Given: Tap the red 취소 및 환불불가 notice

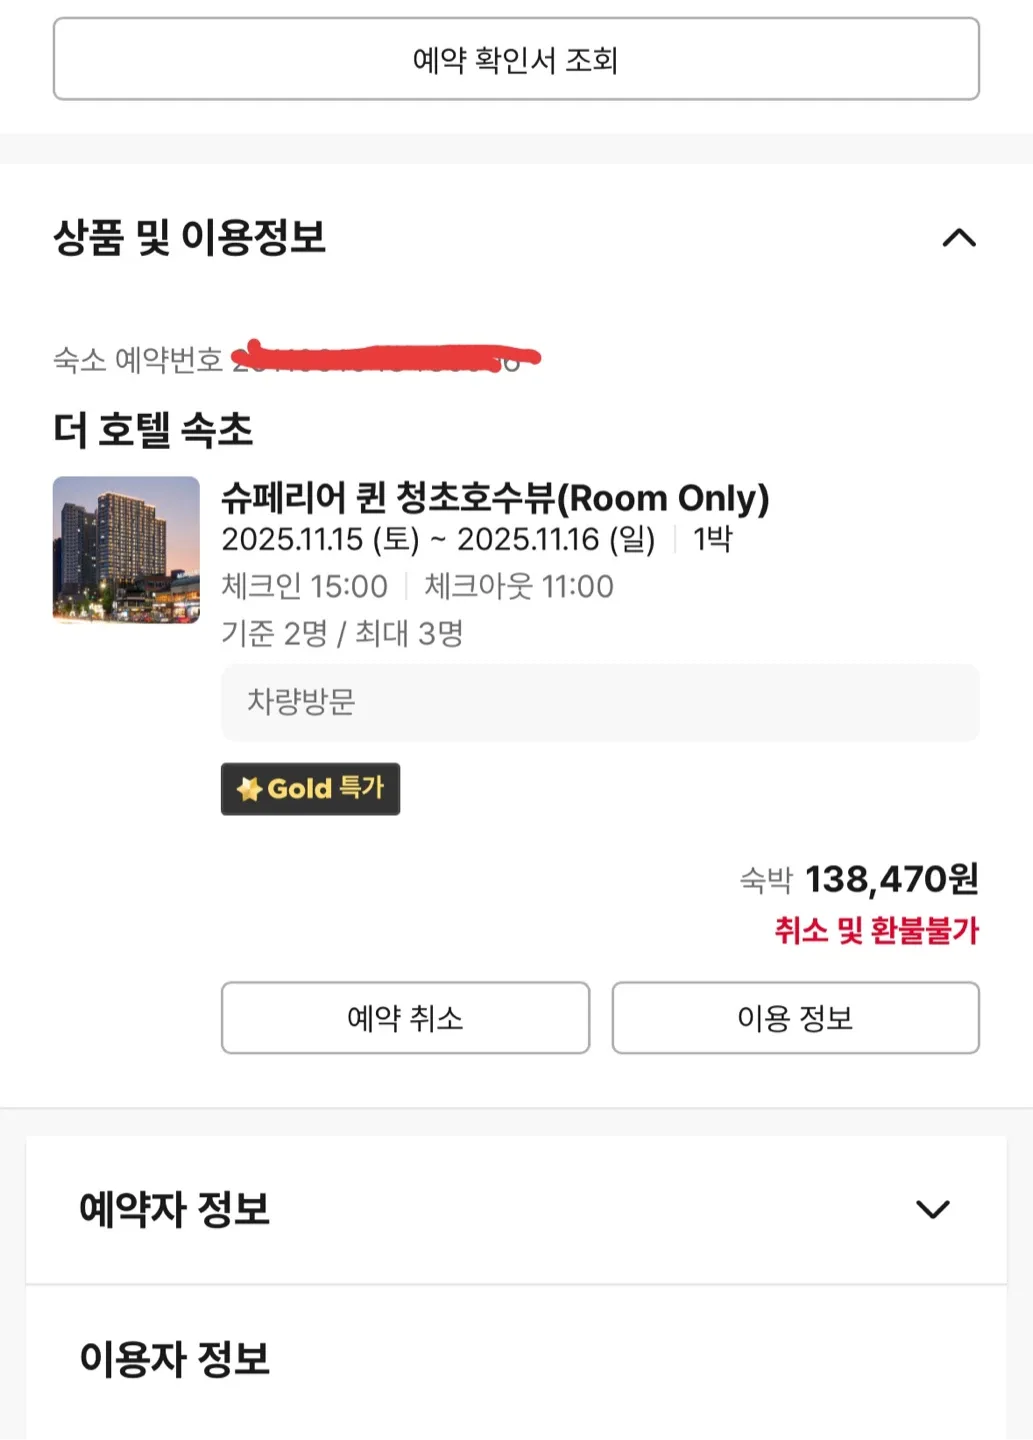Looking at the screenshot, I should coord(876,931).
